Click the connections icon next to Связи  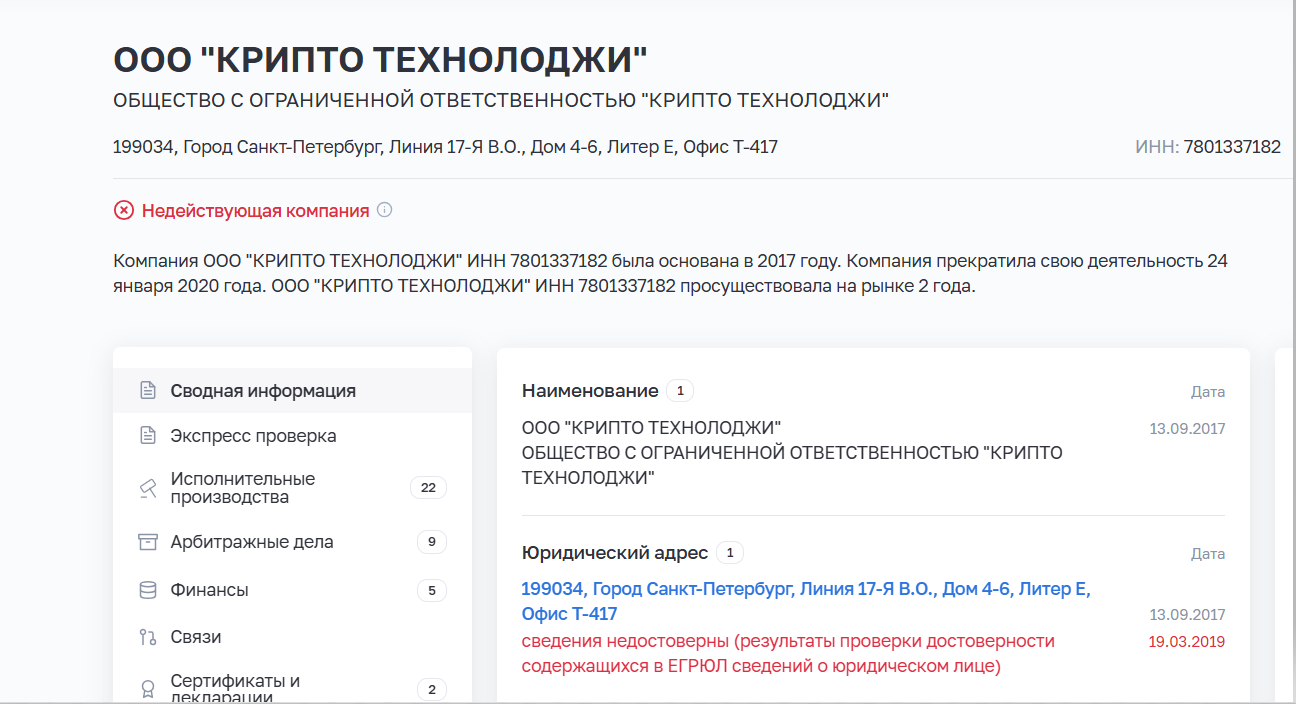coord(148,637)
